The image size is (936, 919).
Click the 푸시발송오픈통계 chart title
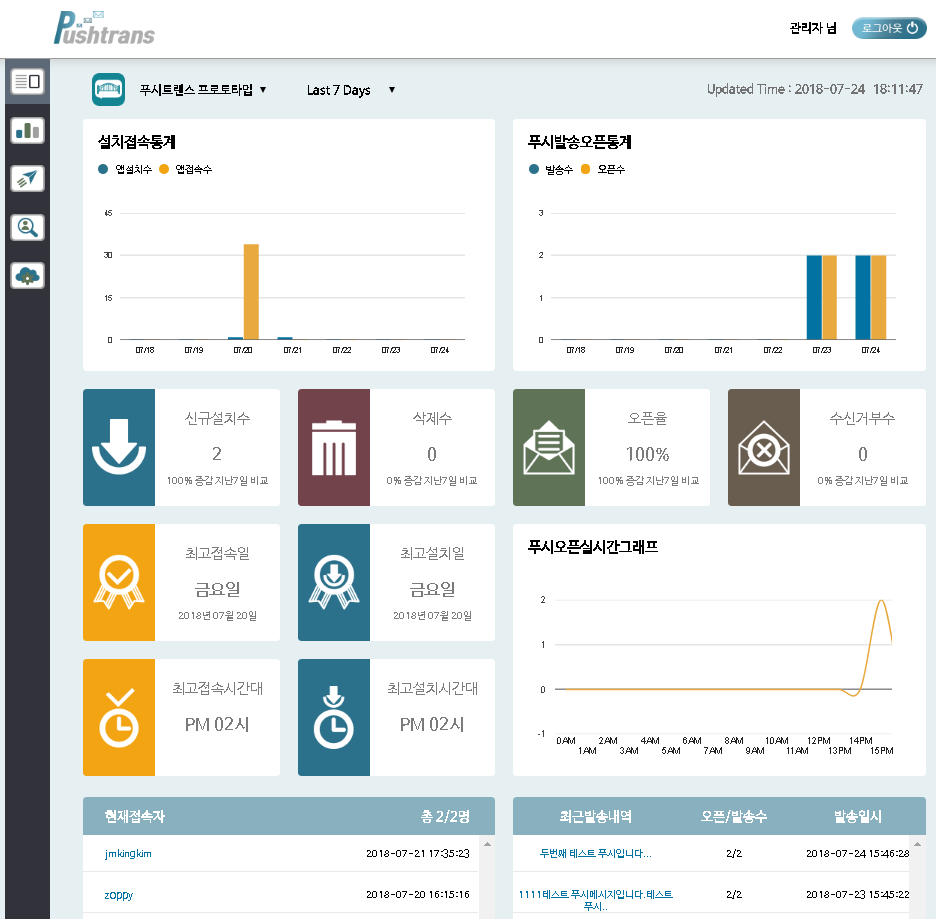tap(580, 142)
